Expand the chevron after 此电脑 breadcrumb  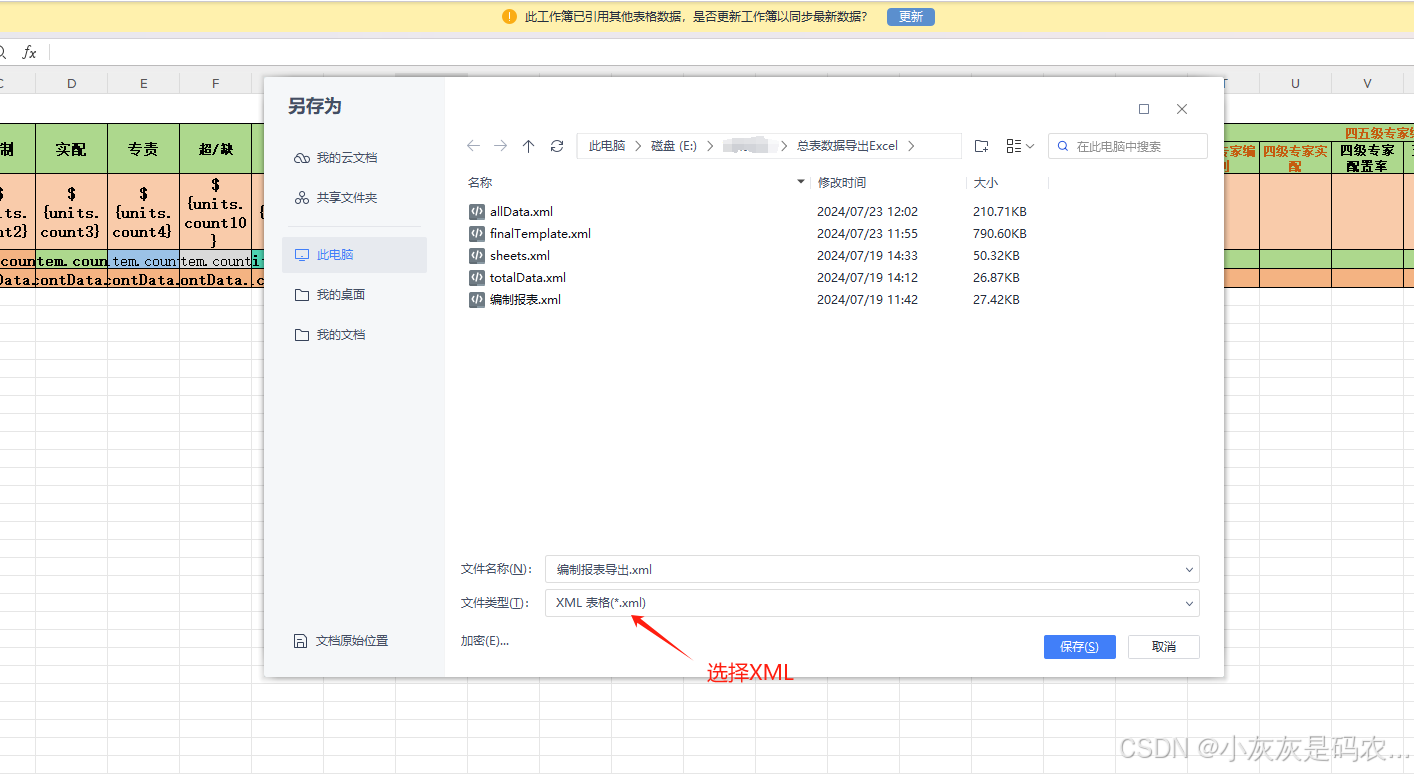tap(638, 146)
